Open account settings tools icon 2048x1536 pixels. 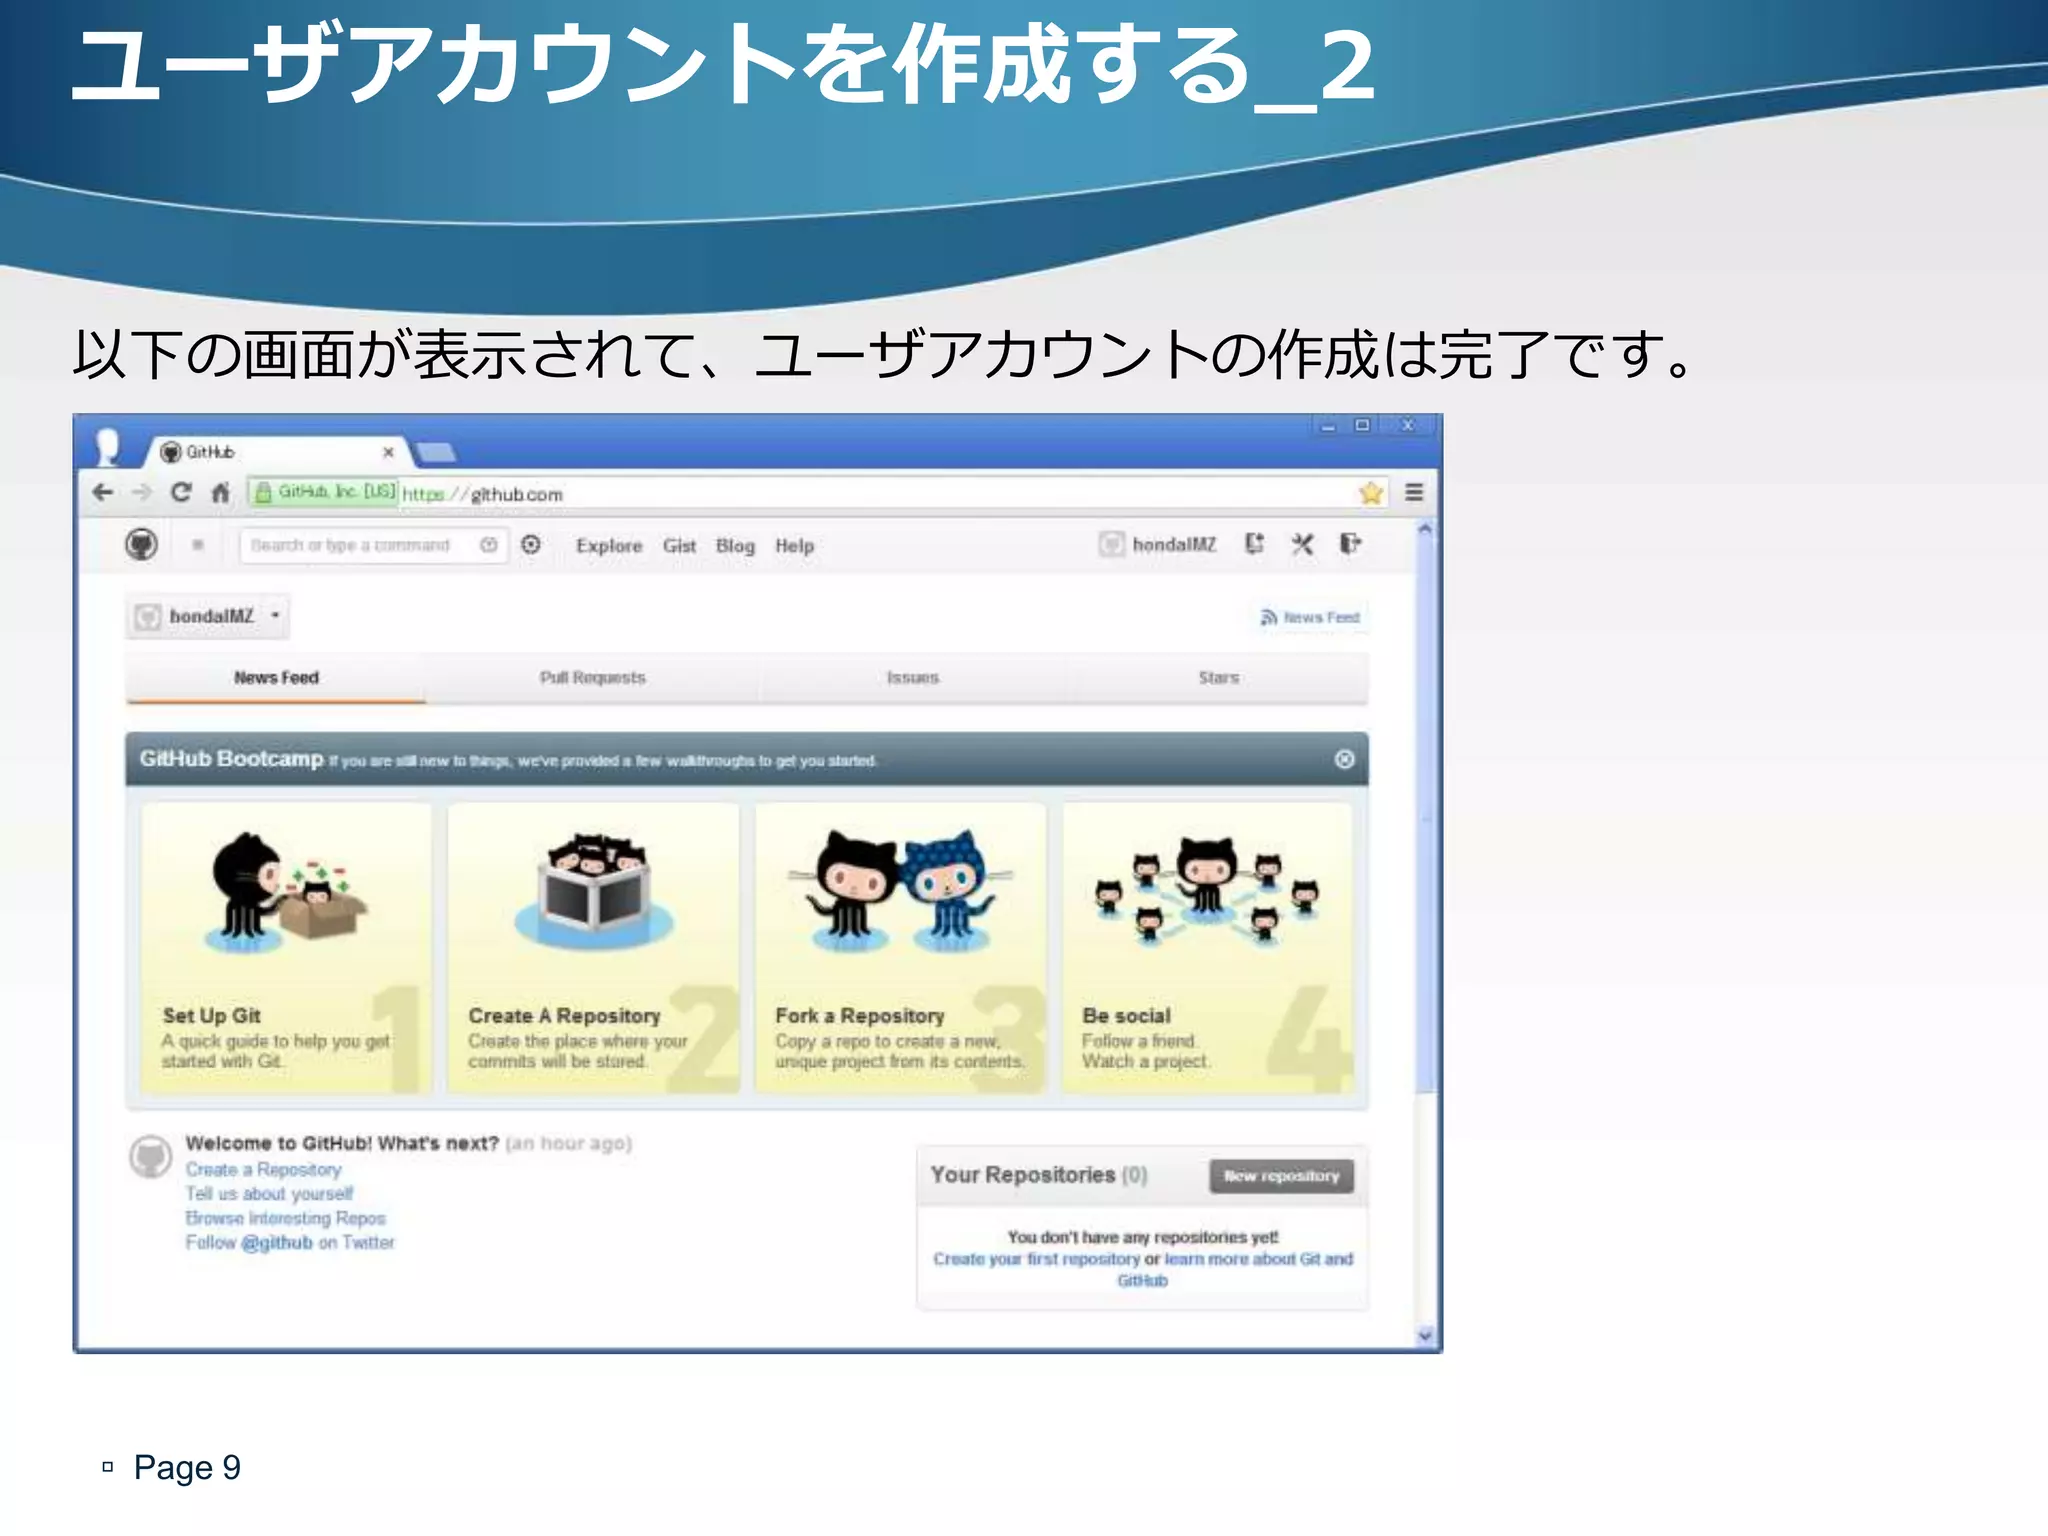click(1302, 544)
